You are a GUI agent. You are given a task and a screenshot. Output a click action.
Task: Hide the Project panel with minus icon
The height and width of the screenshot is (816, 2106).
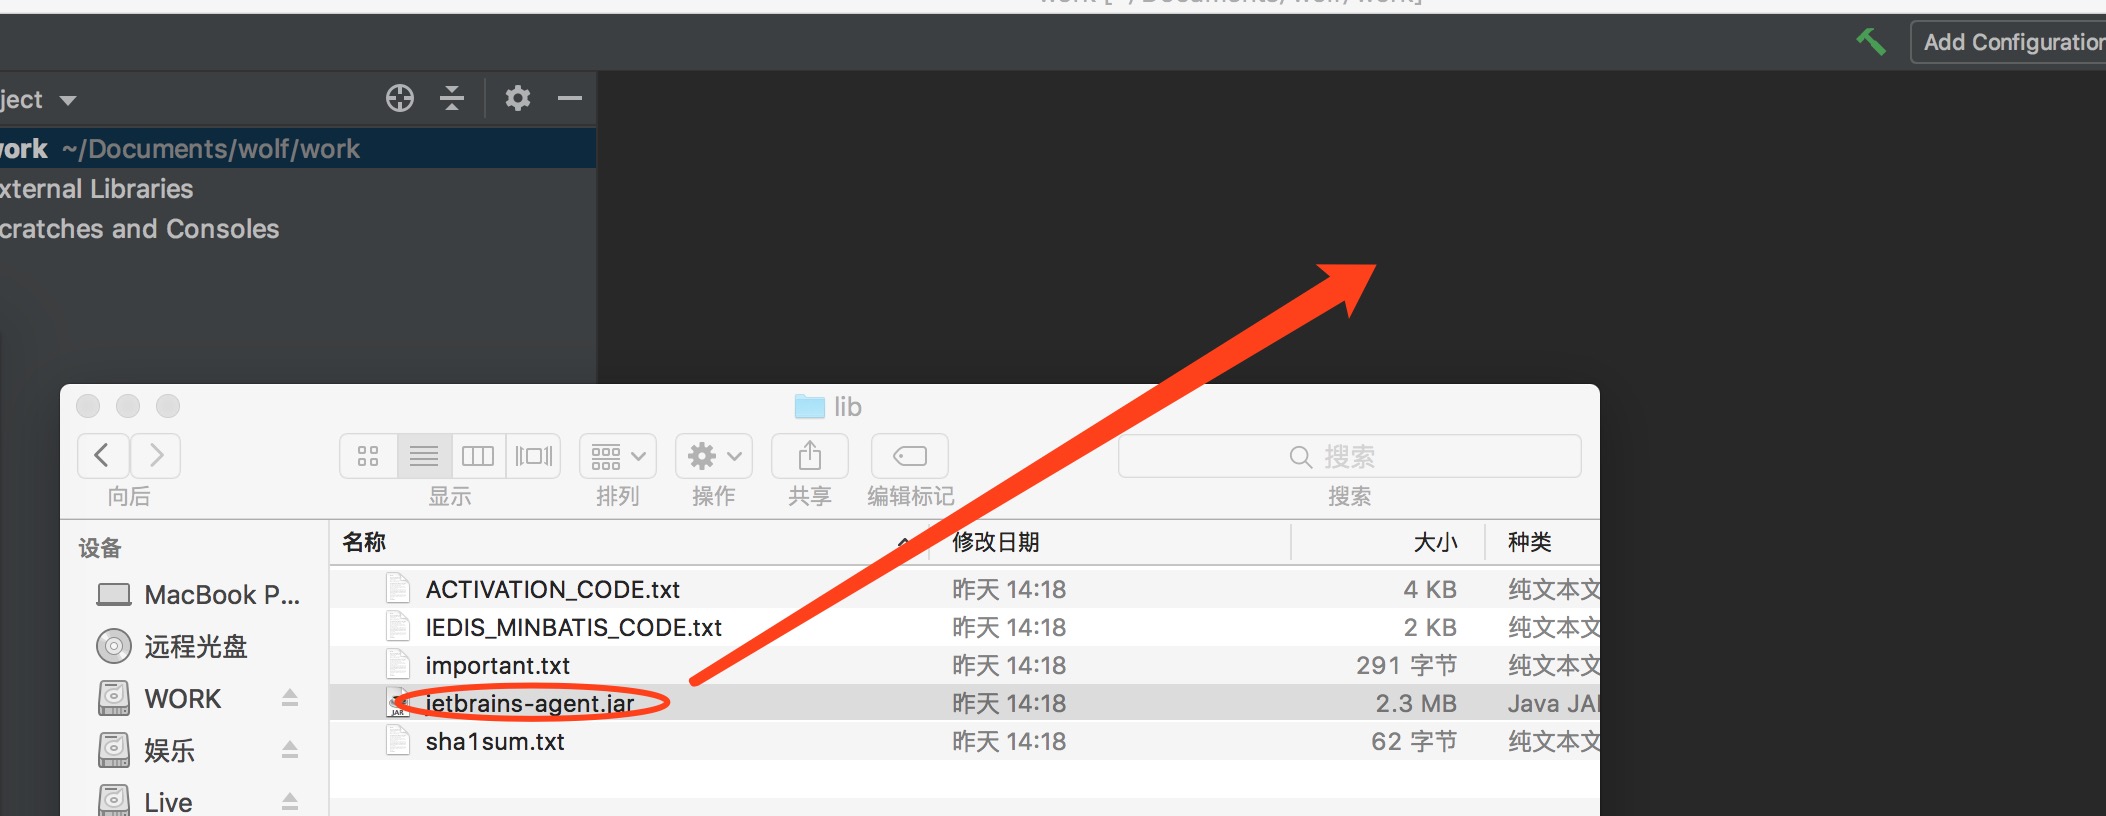pyautogui.click(x=570, y=98)
